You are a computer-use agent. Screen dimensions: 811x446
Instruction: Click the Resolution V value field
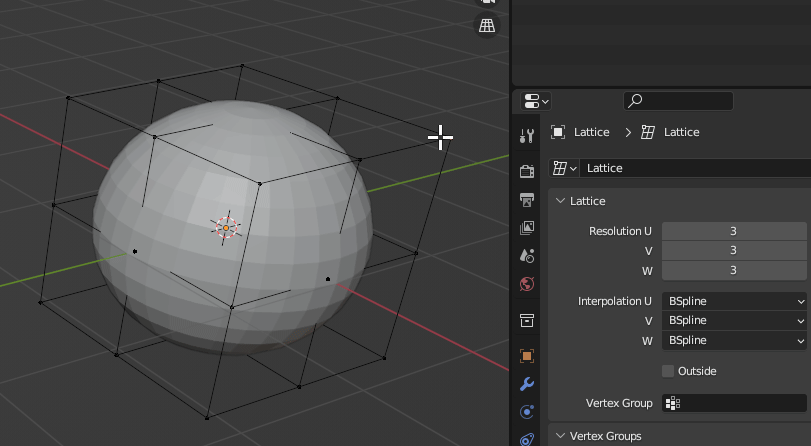733,250
